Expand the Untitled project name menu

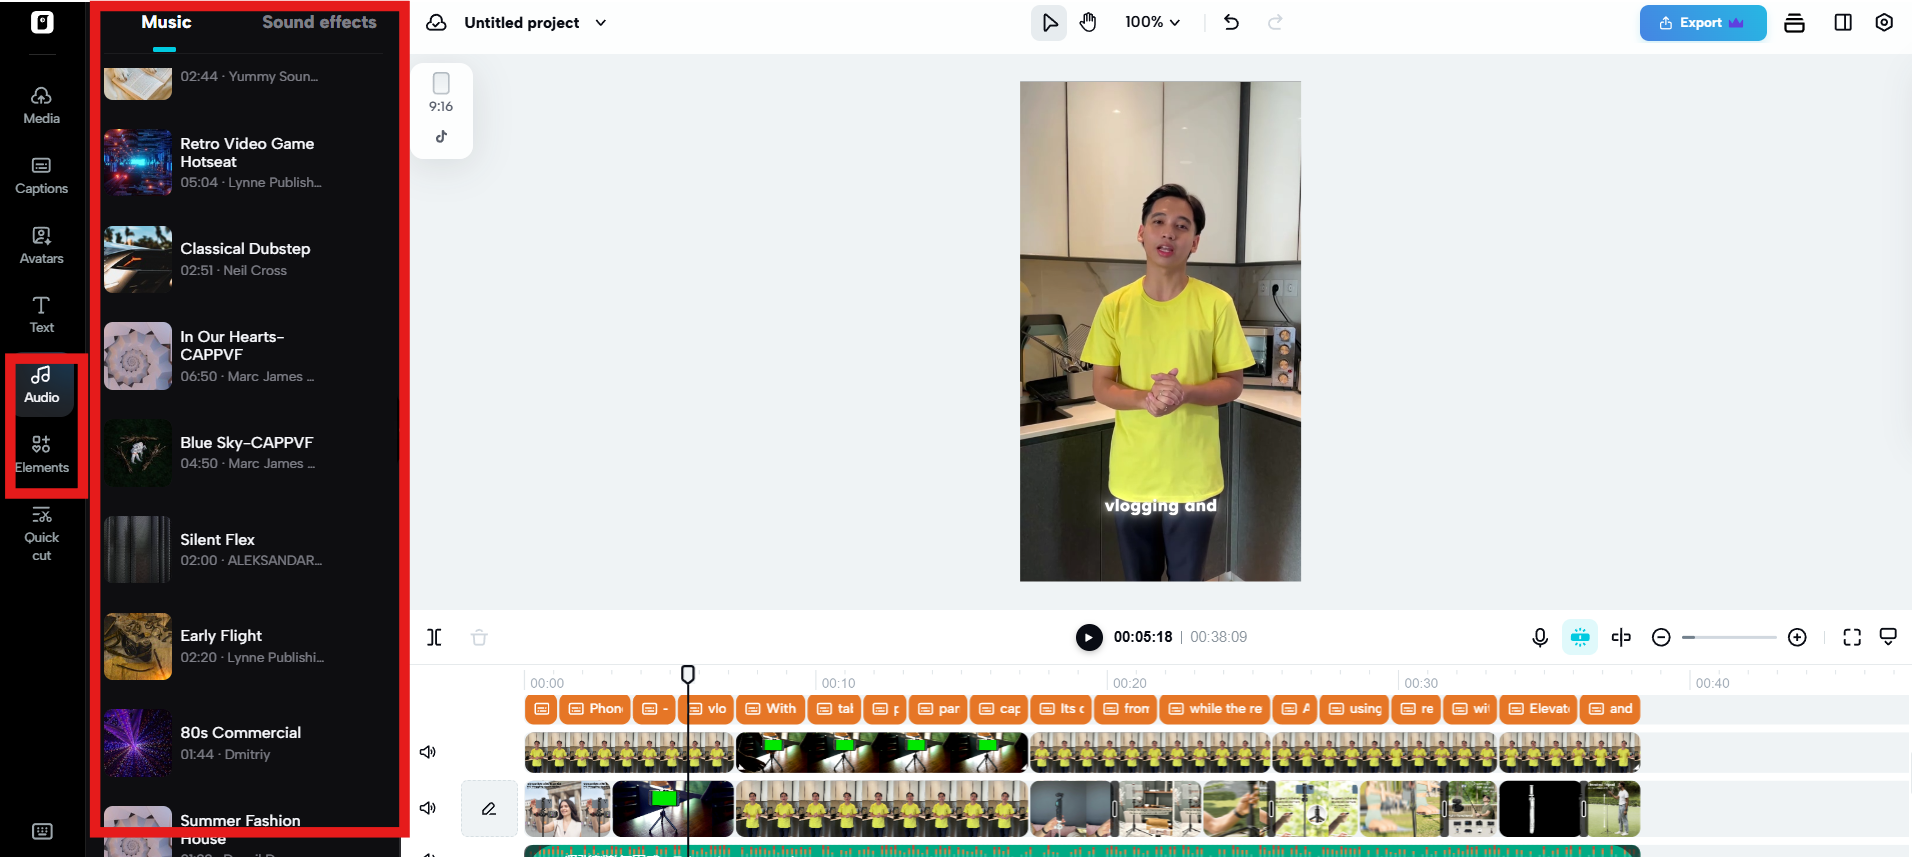(x=600, y=22)
